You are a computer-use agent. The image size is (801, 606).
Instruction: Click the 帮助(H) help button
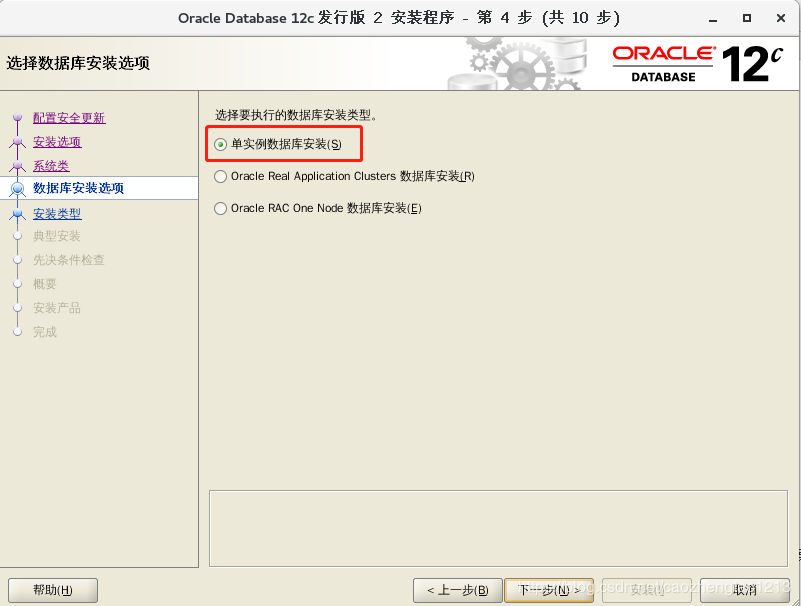pyautogui.click(x=53, y=590)
